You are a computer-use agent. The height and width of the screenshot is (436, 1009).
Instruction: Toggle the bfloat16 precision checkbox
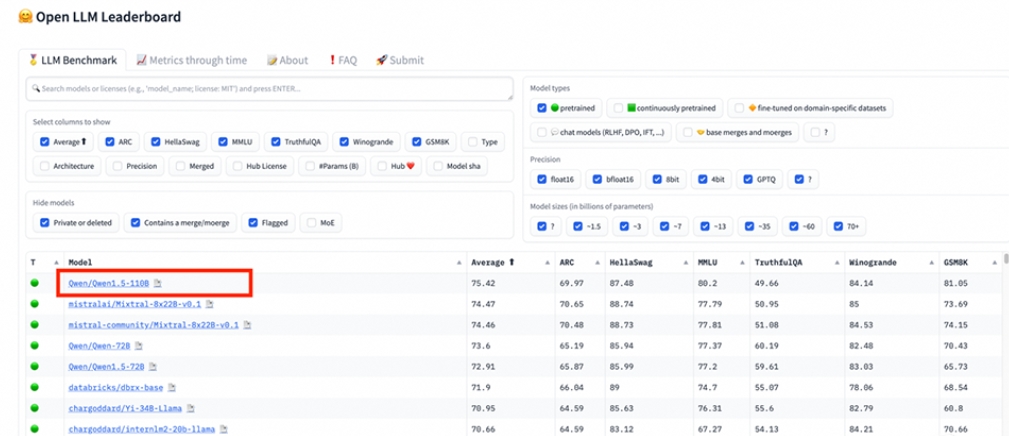pyautogui.click(x=598, y=180)
